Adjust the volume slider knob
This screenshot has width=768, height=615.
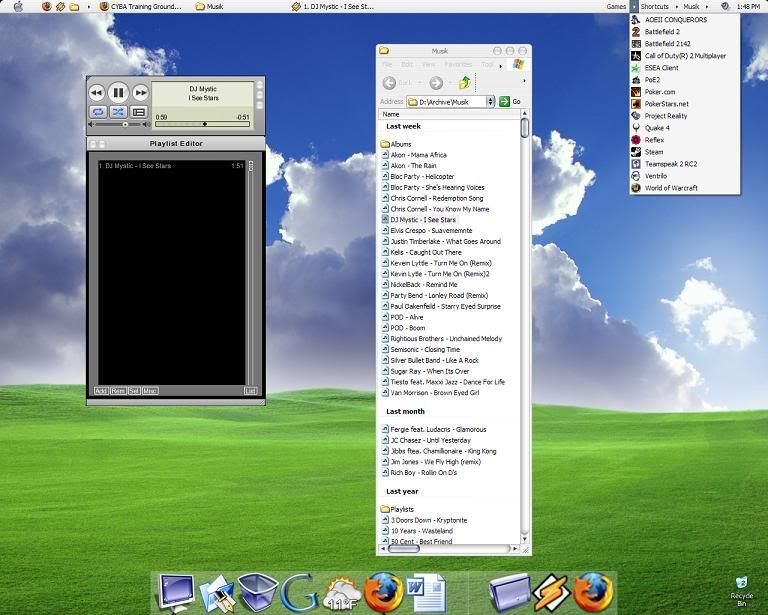(125, 125)
